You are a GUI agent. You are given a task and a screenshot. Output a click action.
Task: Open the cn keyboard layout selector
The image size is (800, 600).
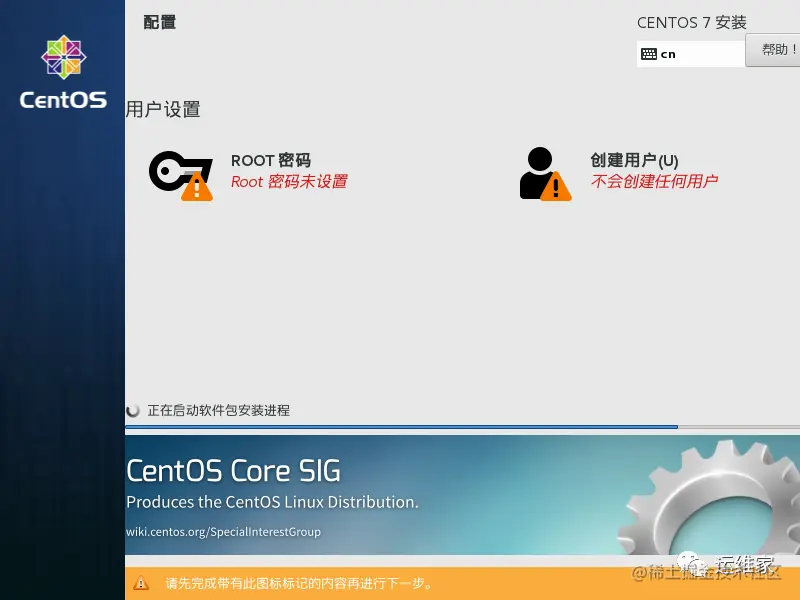tap(690, 53)
